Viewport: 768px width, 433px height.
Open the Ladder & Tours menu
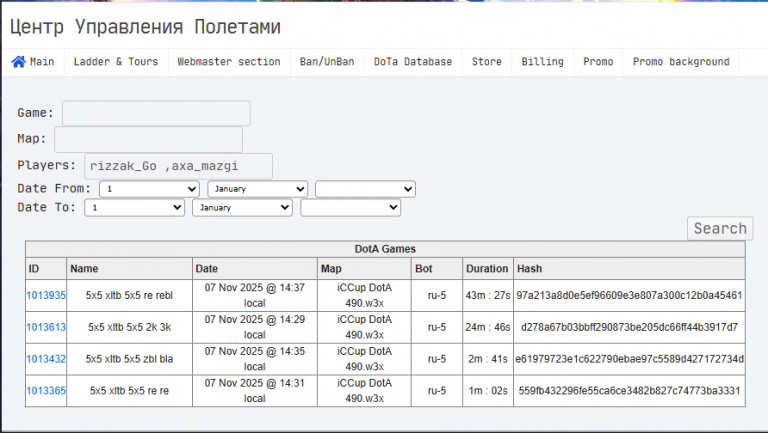(116, 62)
